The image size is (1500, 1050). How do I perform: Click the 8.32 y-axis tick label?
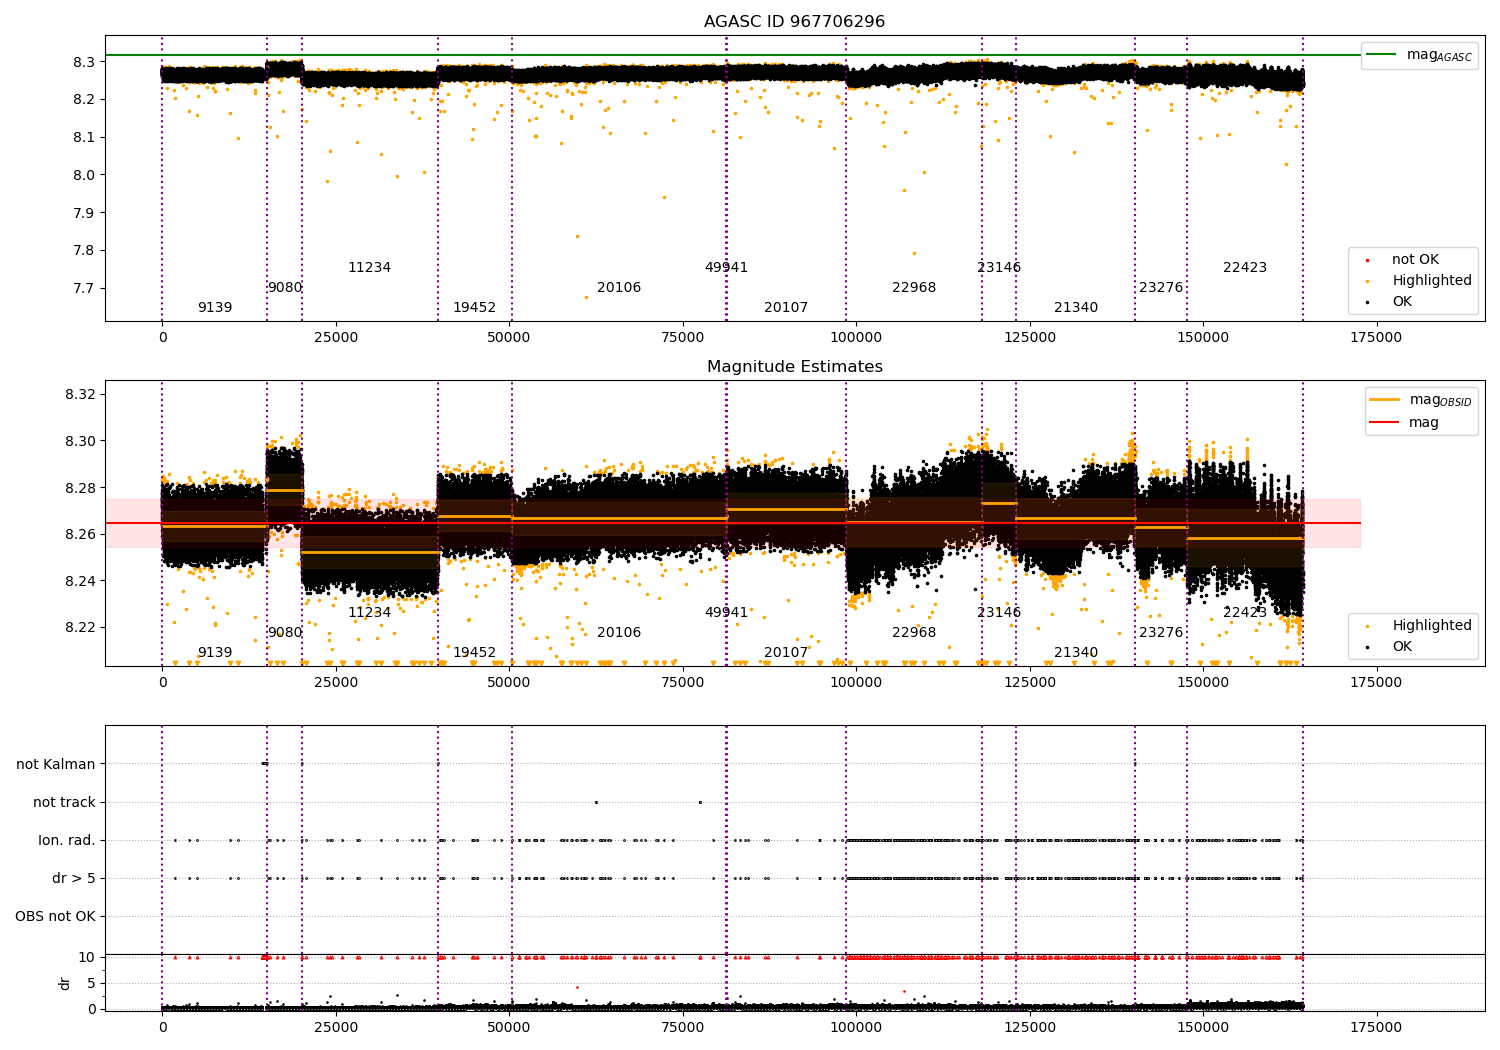(x=80, y=394)
